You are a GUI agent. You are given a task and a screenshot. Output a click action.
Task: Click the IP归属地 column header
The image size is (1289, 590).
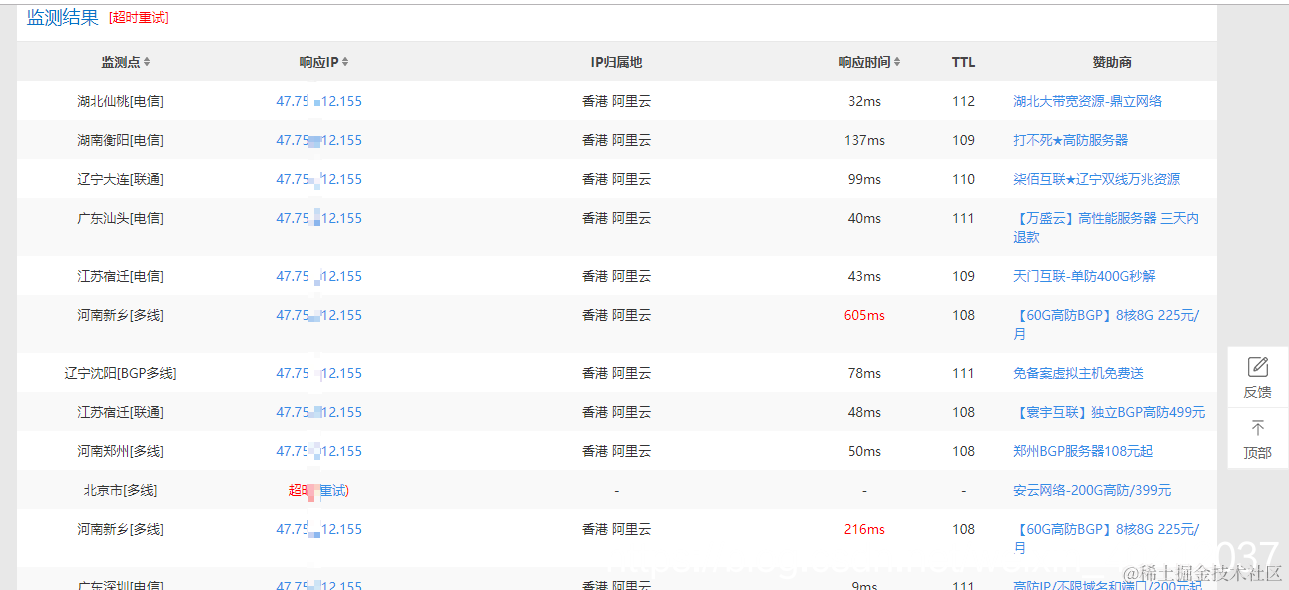[x=616, y=62]
